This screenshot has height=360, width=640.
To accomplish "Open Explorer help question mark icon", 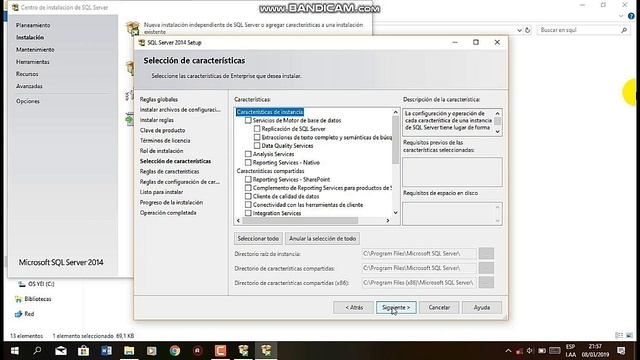I will click(x=631, y=16).
